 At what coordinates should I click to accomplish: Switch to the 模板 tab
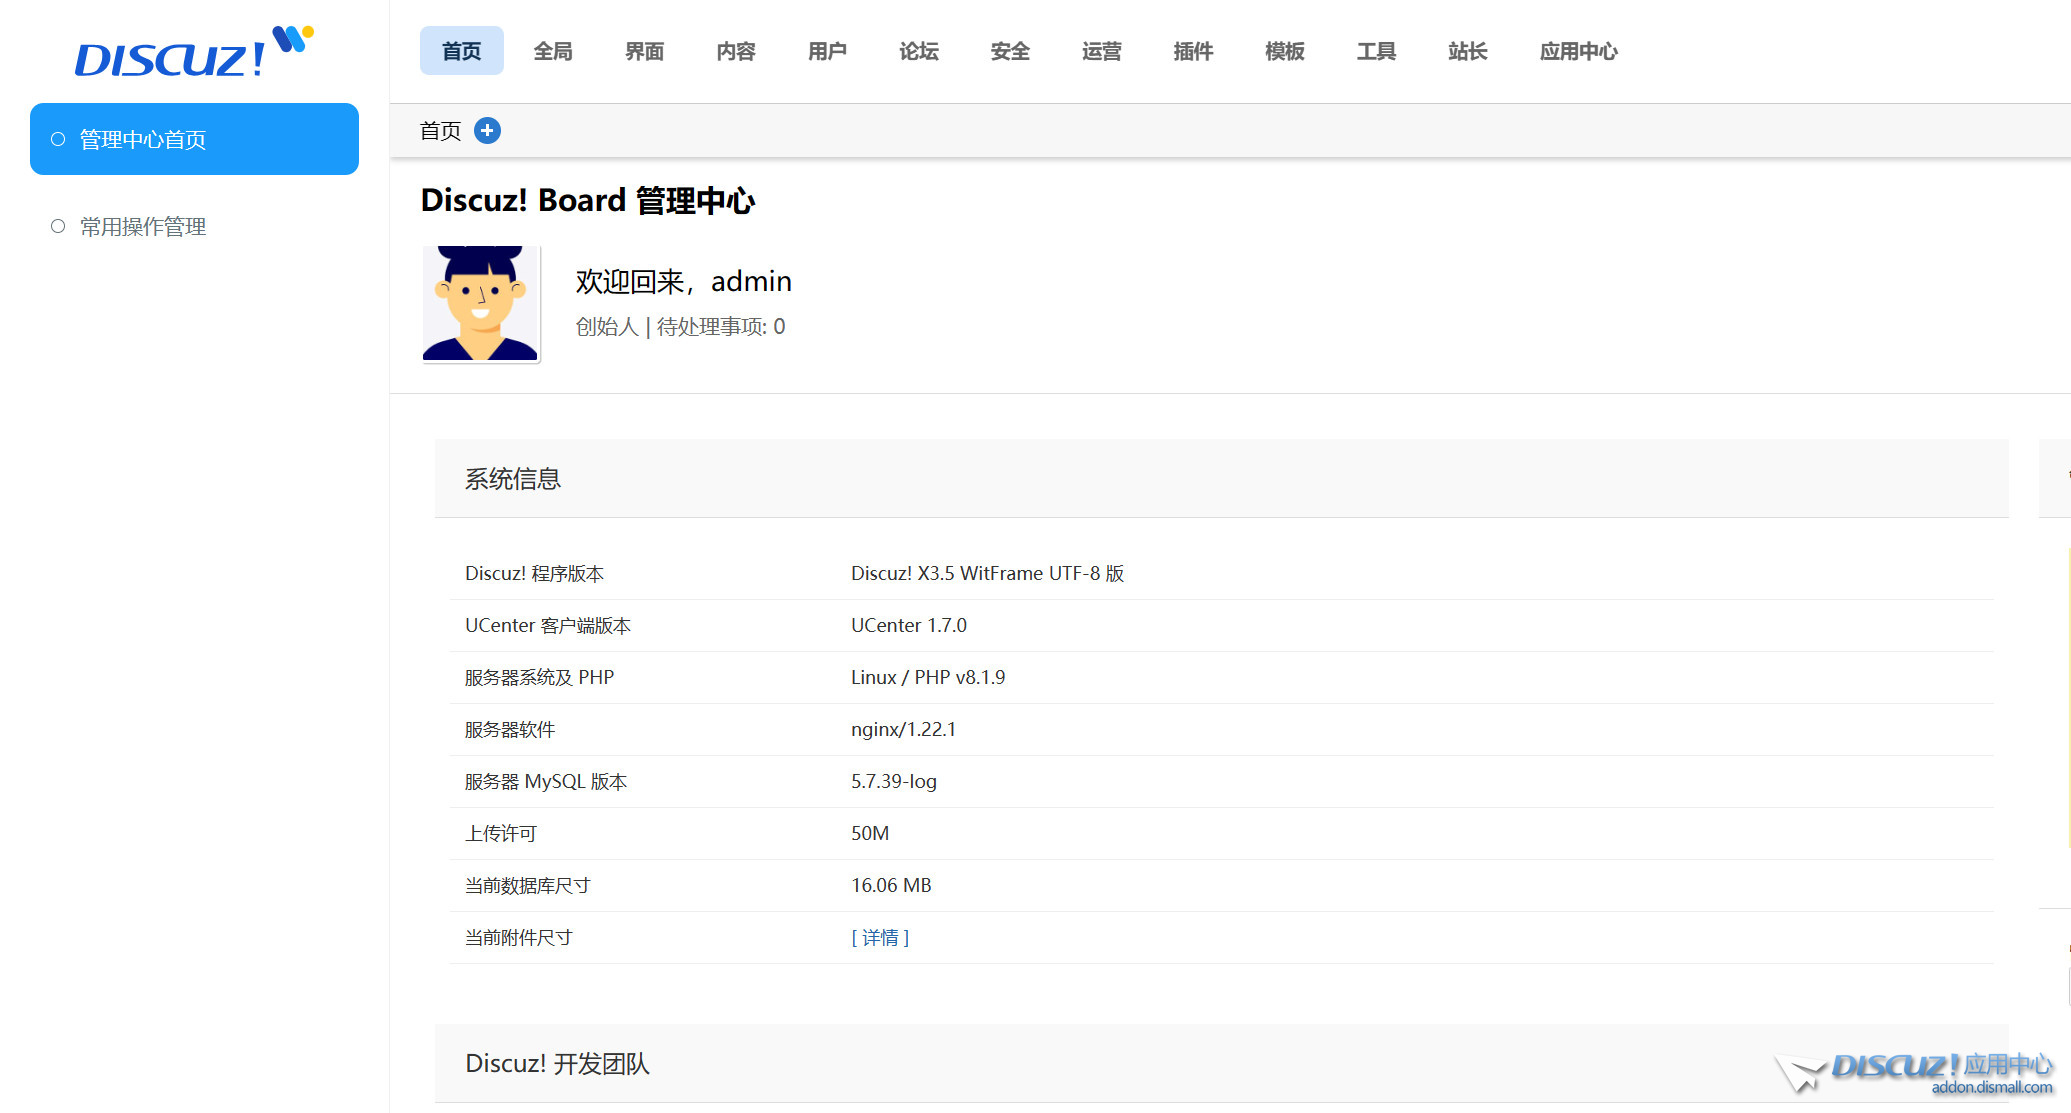coord(1285,51)
